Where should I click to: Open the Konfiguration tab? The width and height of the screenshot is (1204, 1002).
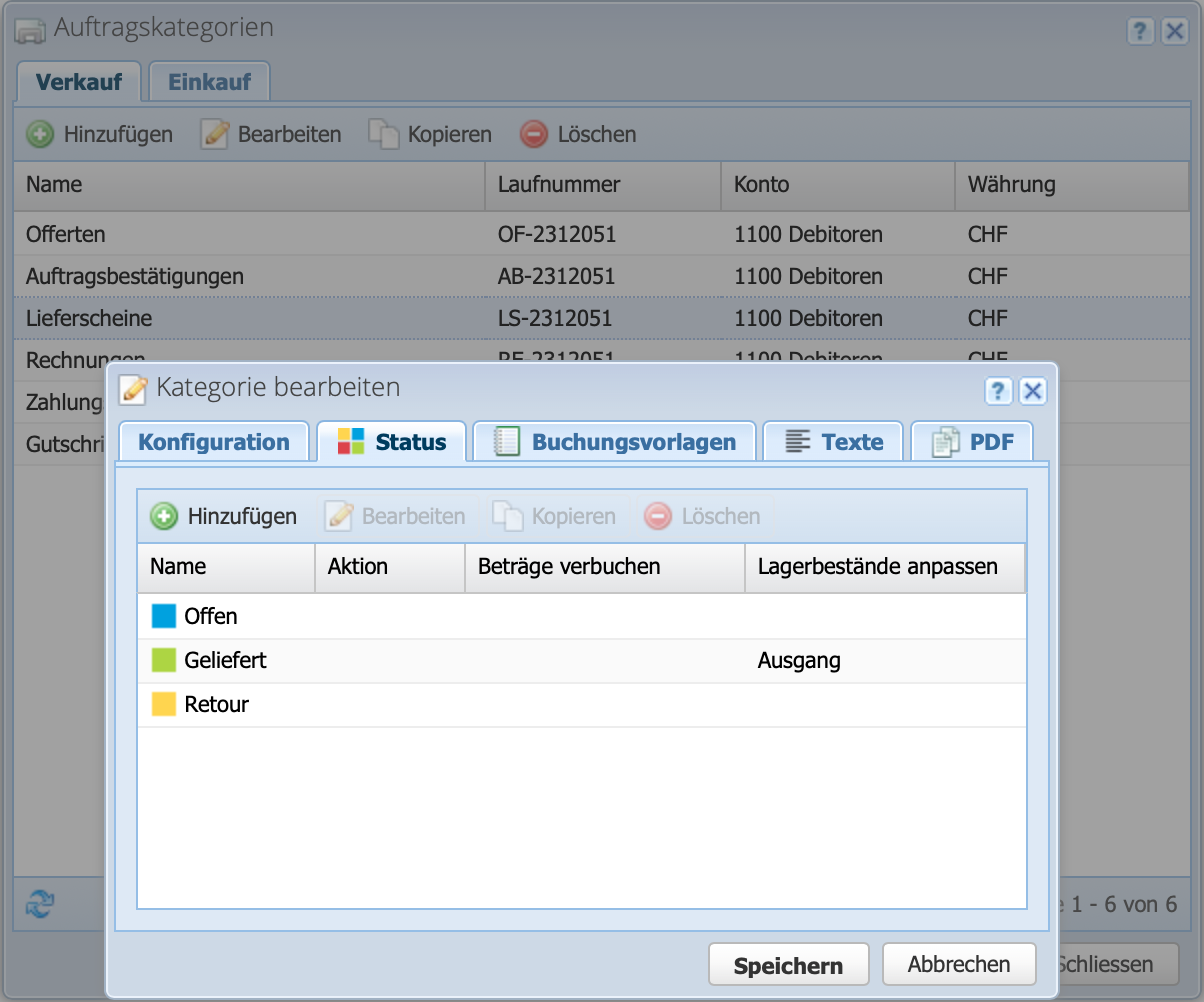(213, 442)
